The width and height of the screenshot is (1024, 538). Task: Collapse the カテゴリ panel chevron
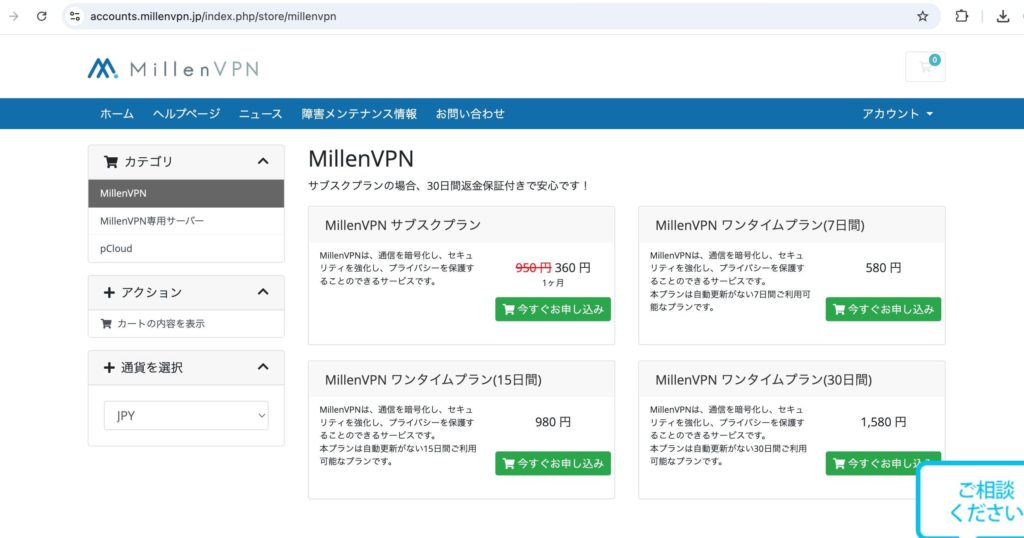pyautogui.click(x=263, y=161)
